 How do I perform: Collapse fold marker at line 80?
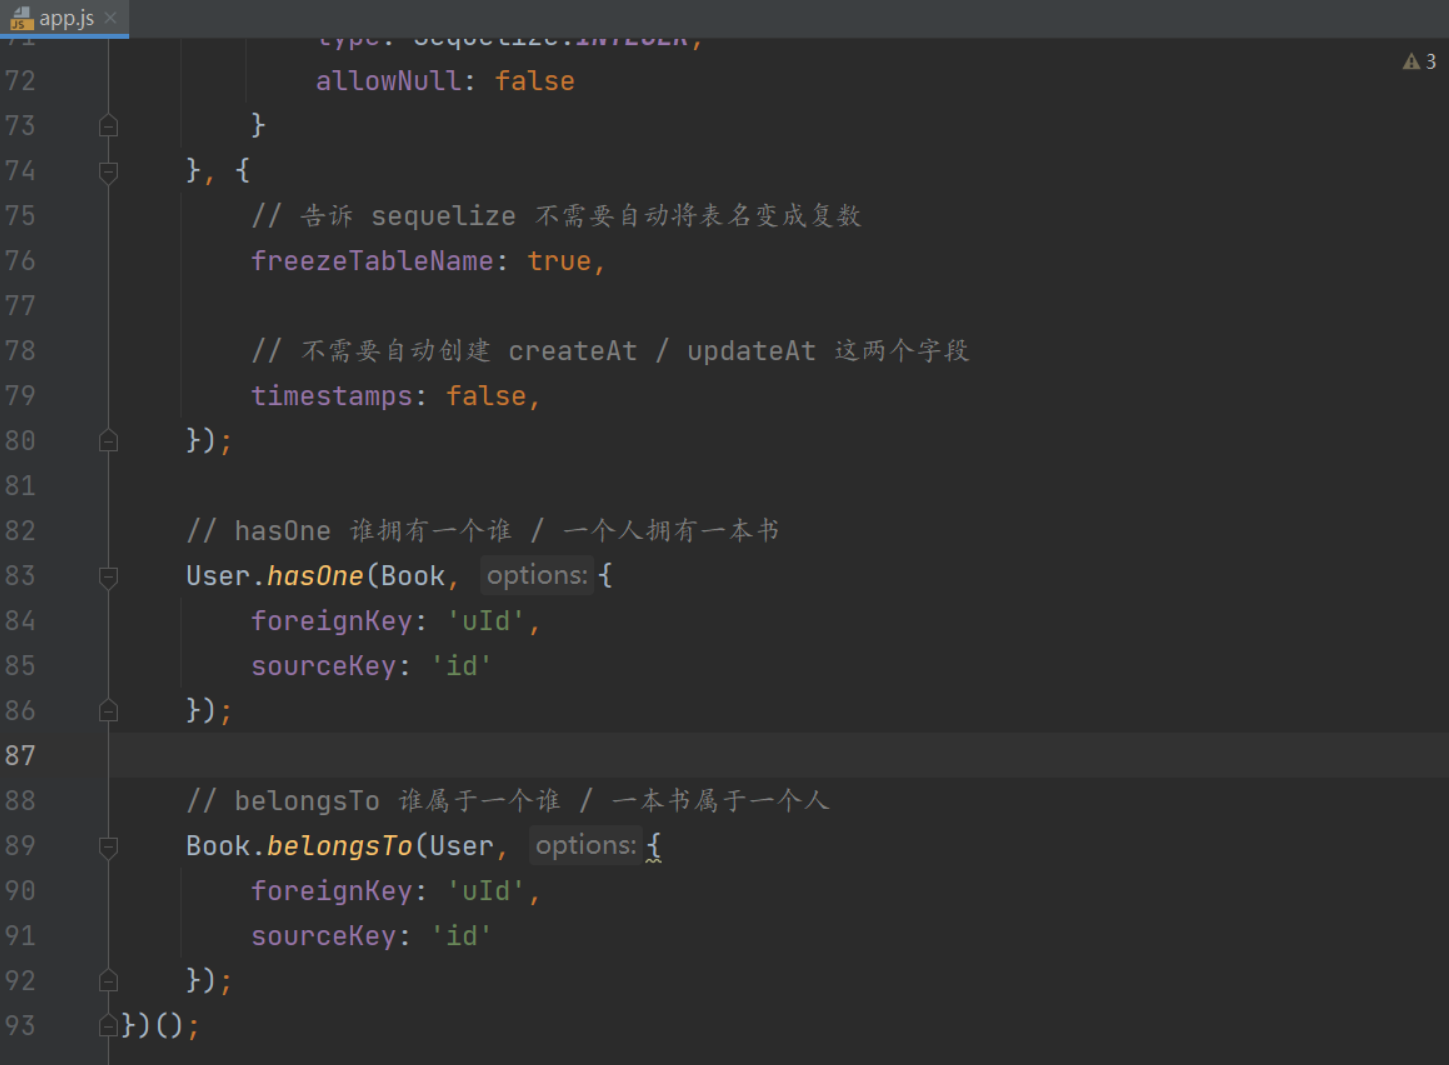[x=109, y=441]
